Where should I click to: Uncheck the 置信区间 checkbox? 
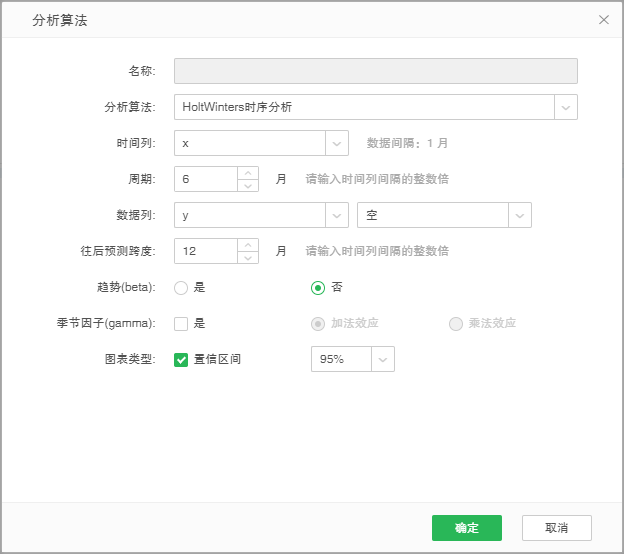coord(181,359)
